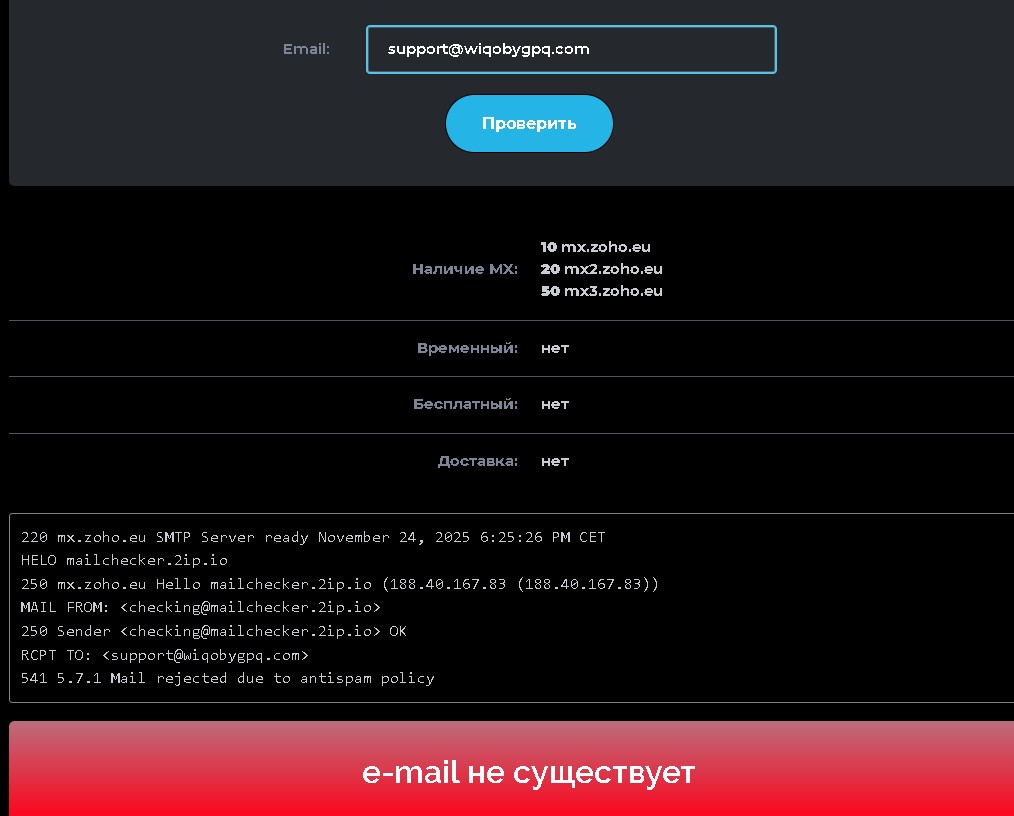This screenshot has height=816, width=1014.
Task: Select the Временный row result нет
Action: click(x=554, y=348)
